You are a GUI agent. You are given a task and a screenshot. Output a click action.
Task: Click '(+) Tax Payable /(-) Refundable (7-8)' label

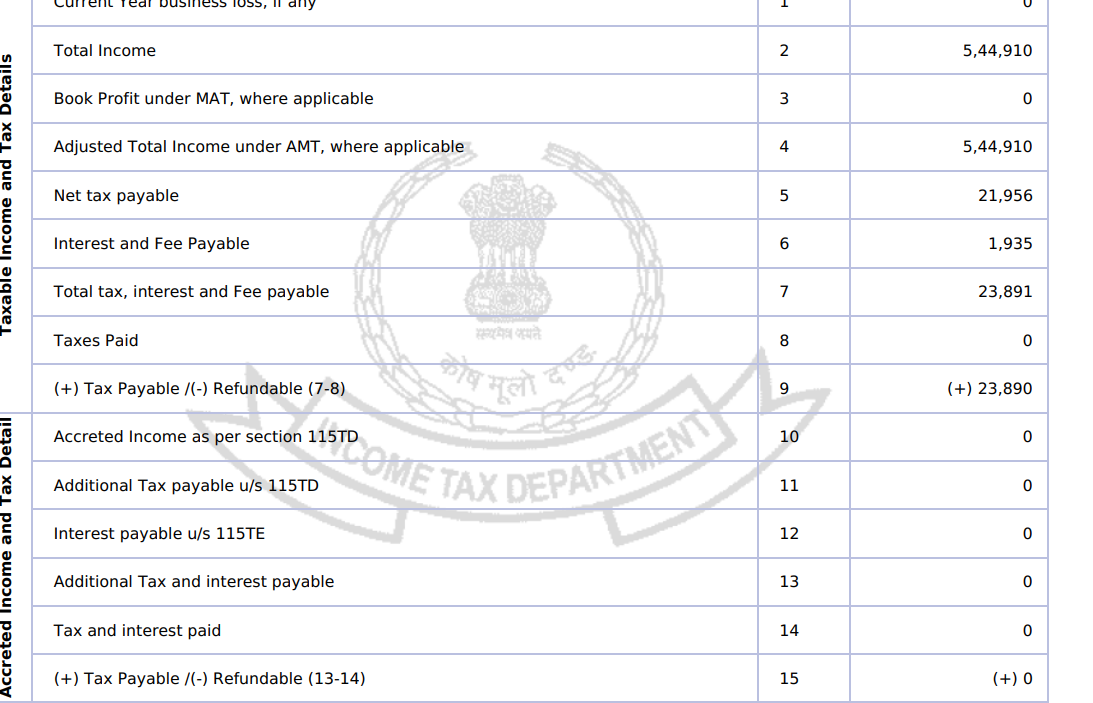click(x=199, y=389)
